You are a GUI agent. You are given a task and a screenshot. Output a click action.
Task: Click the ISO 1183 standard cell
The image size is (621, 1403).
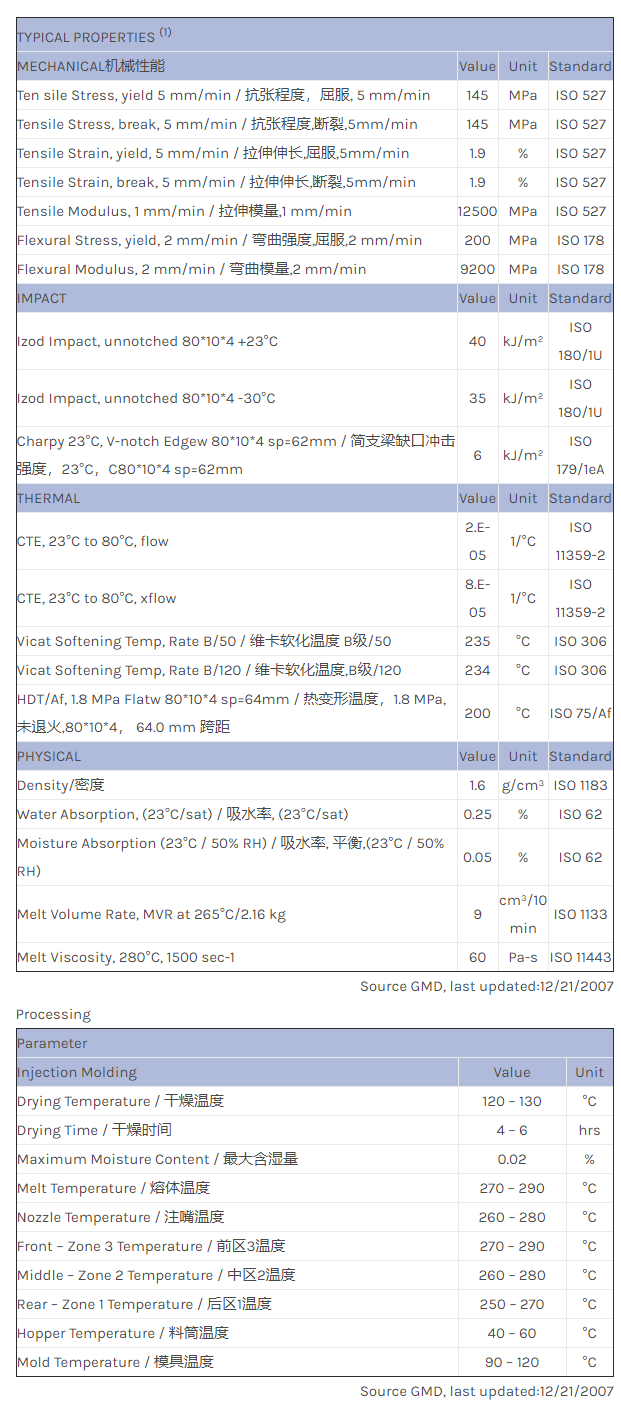[580, 785]
